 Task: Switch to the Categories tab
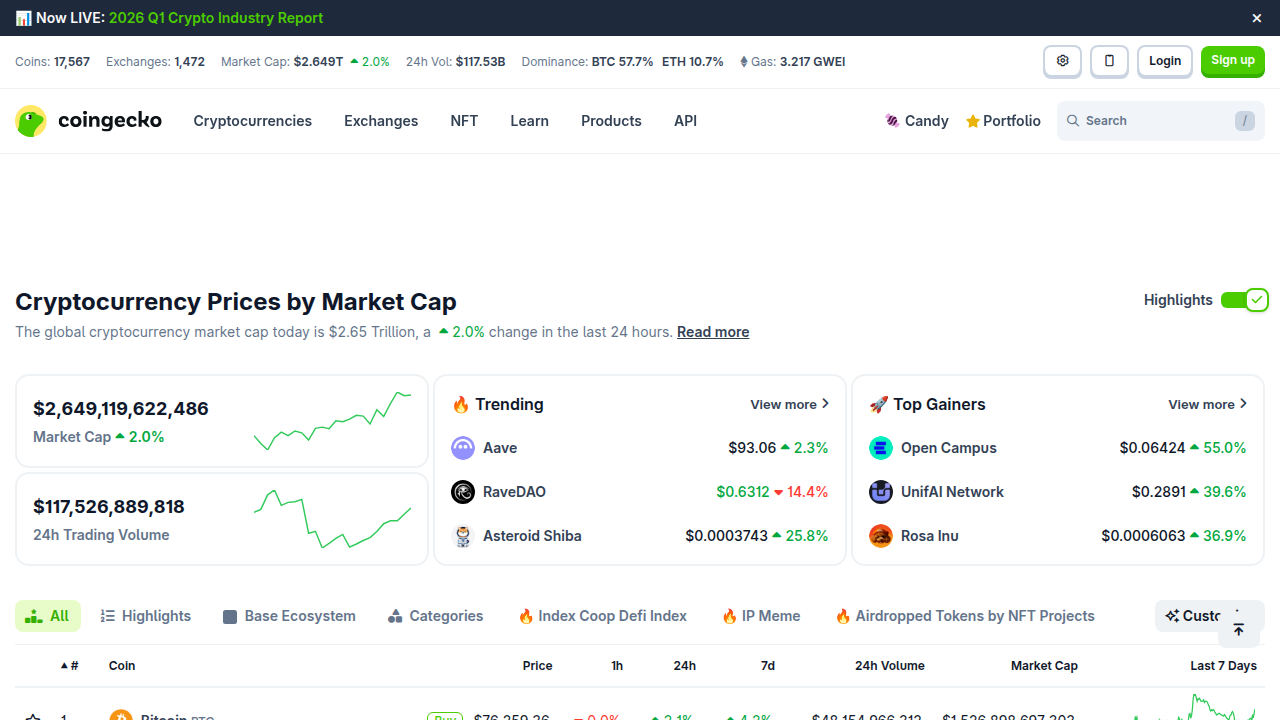pyautogui.click(x=435, y=616)
